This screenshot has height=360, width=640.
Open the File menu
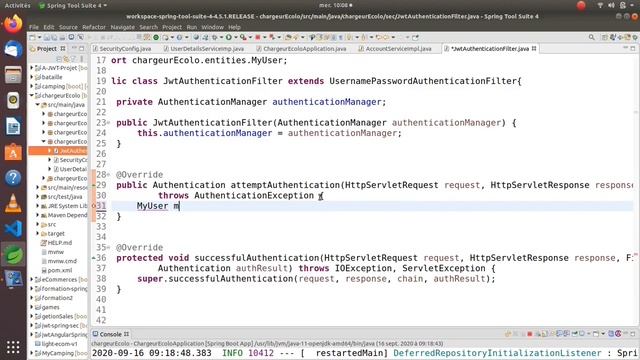coord(34,27)
